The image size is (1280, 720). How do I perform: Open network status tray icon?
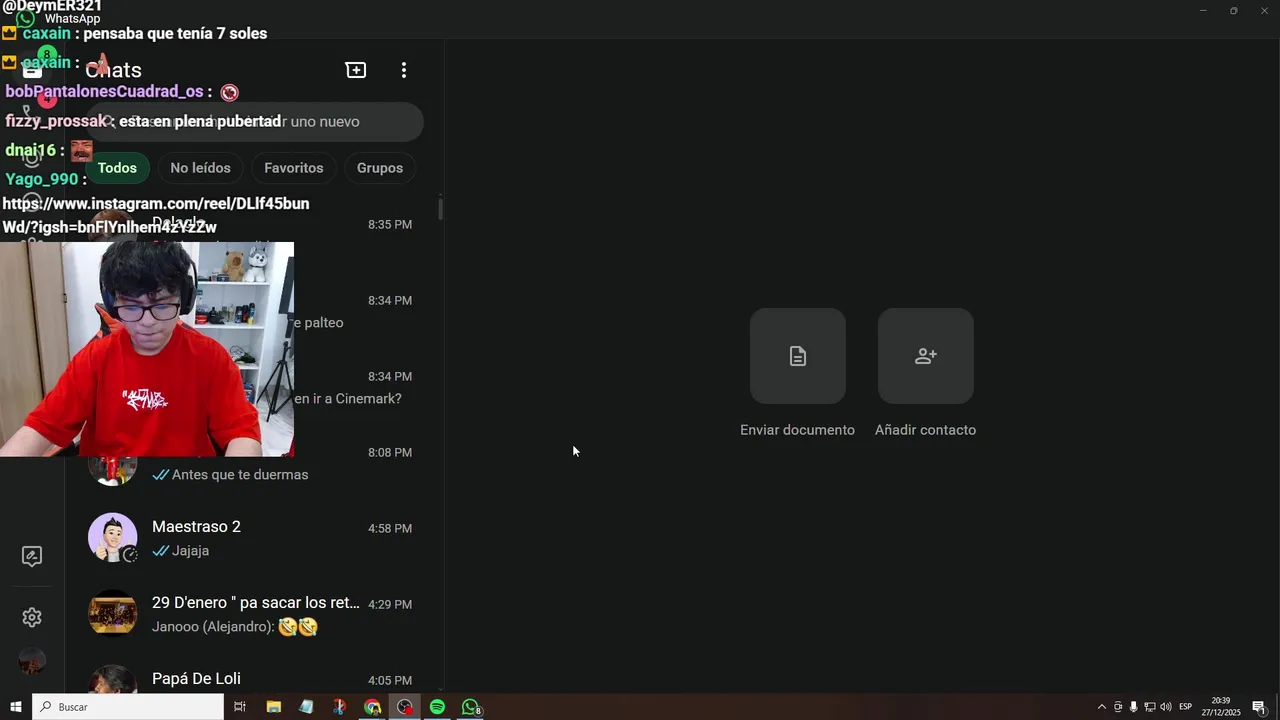click(1150, 707)
